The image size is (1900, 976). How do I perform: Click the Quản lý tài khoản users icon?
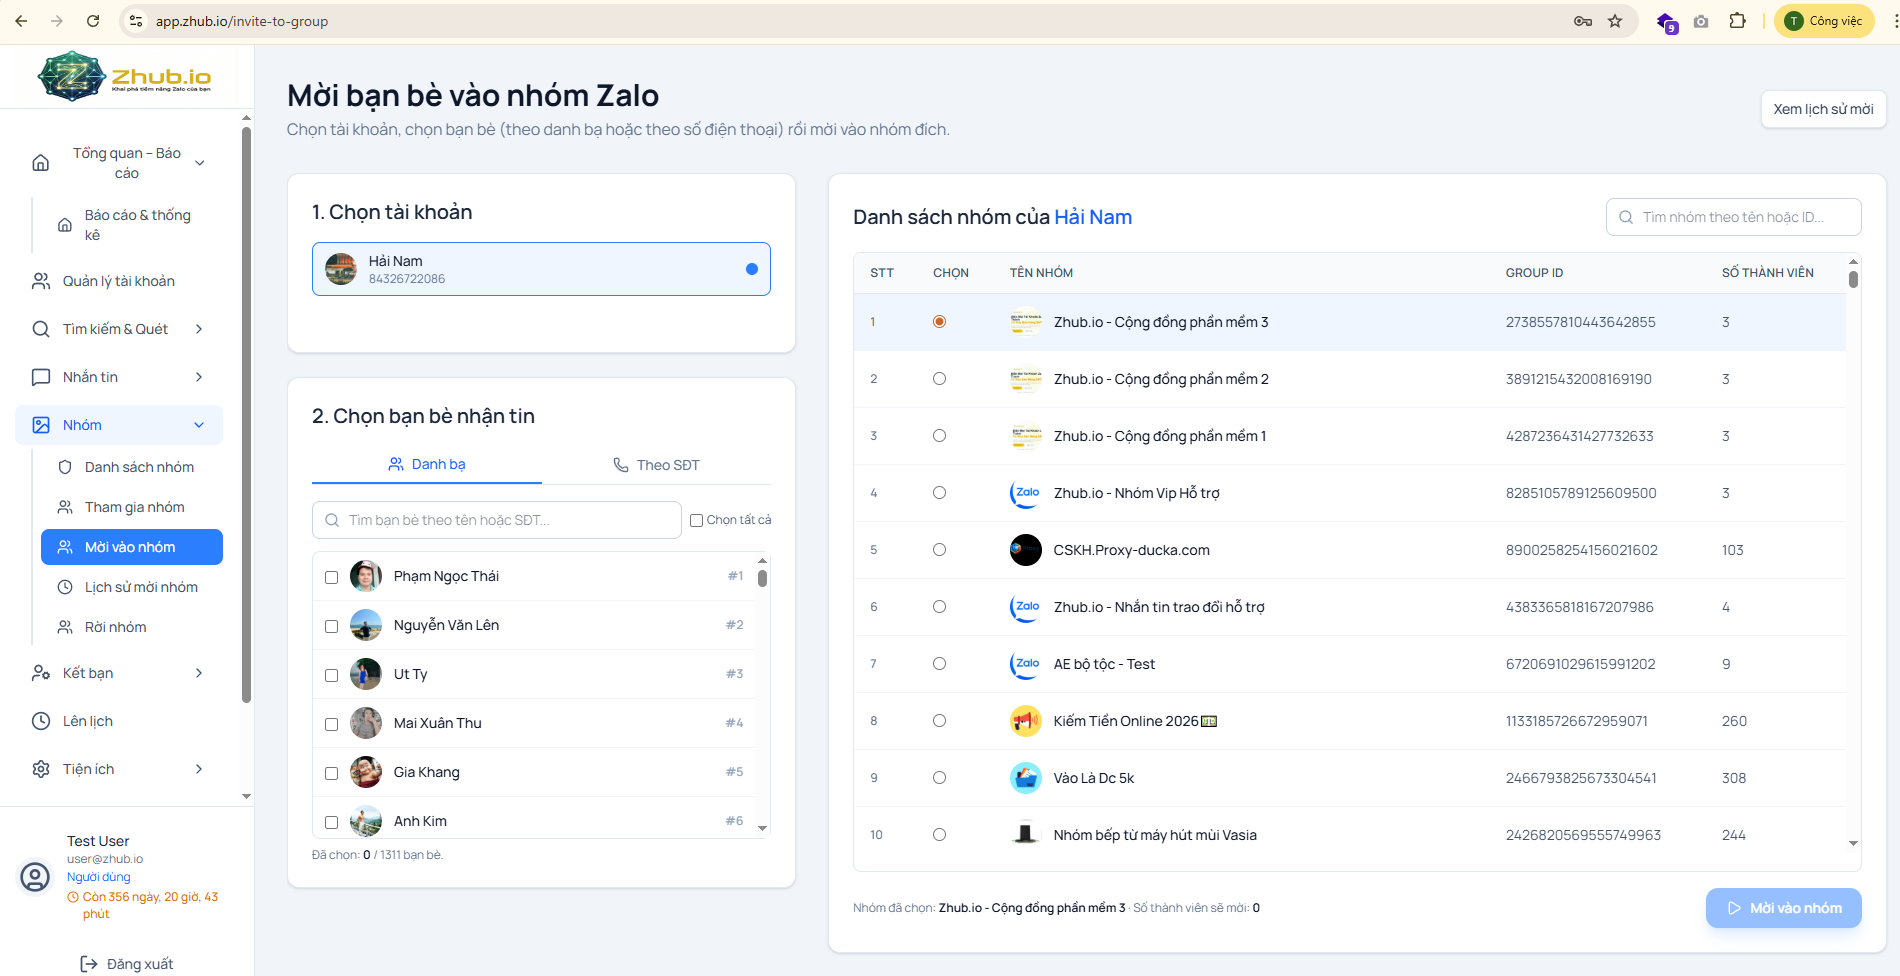coord(41,281)
